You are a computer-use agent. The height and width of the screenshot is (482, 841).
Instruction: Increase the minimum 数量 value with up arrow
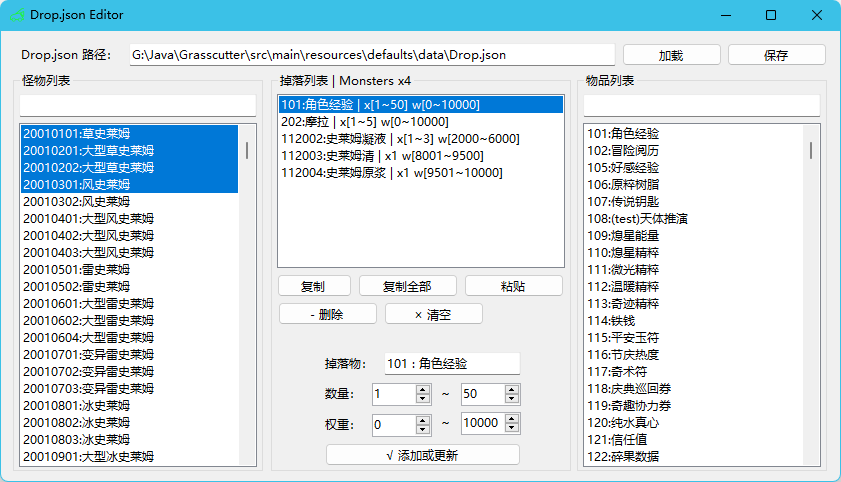pyautogui.click(x=423, y=389)
